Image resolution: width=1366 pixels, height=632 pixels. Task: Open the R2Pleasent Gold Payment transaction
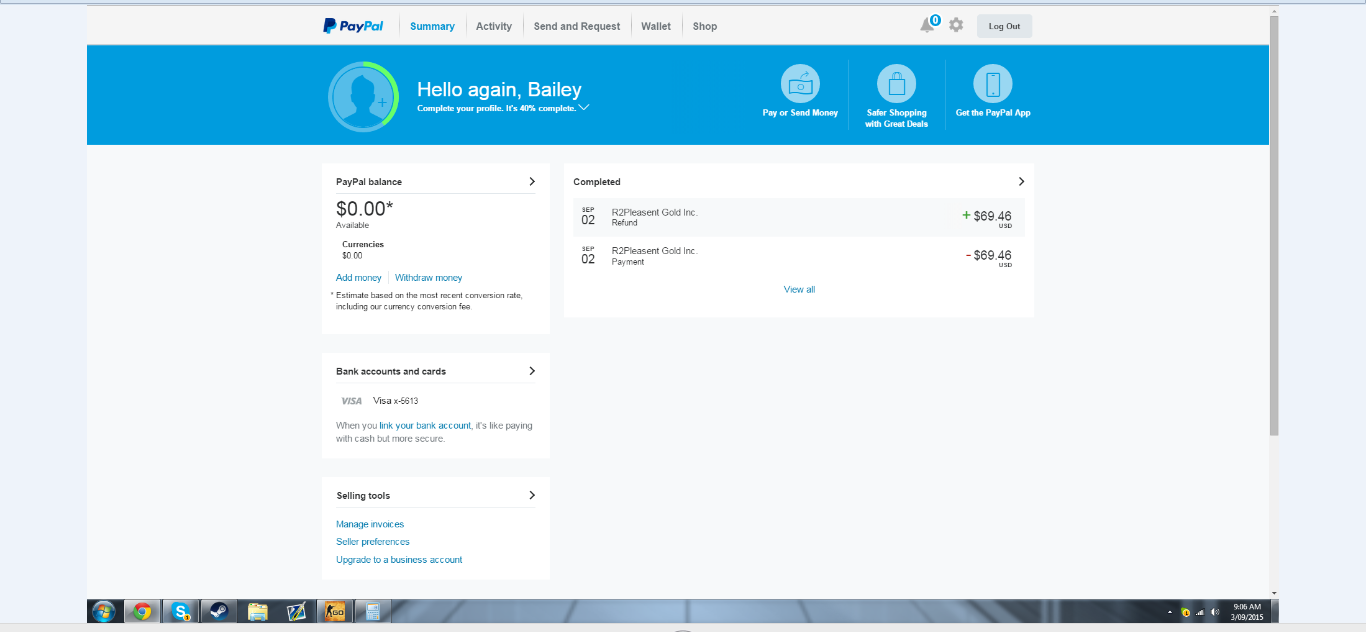tap(799, 256)
